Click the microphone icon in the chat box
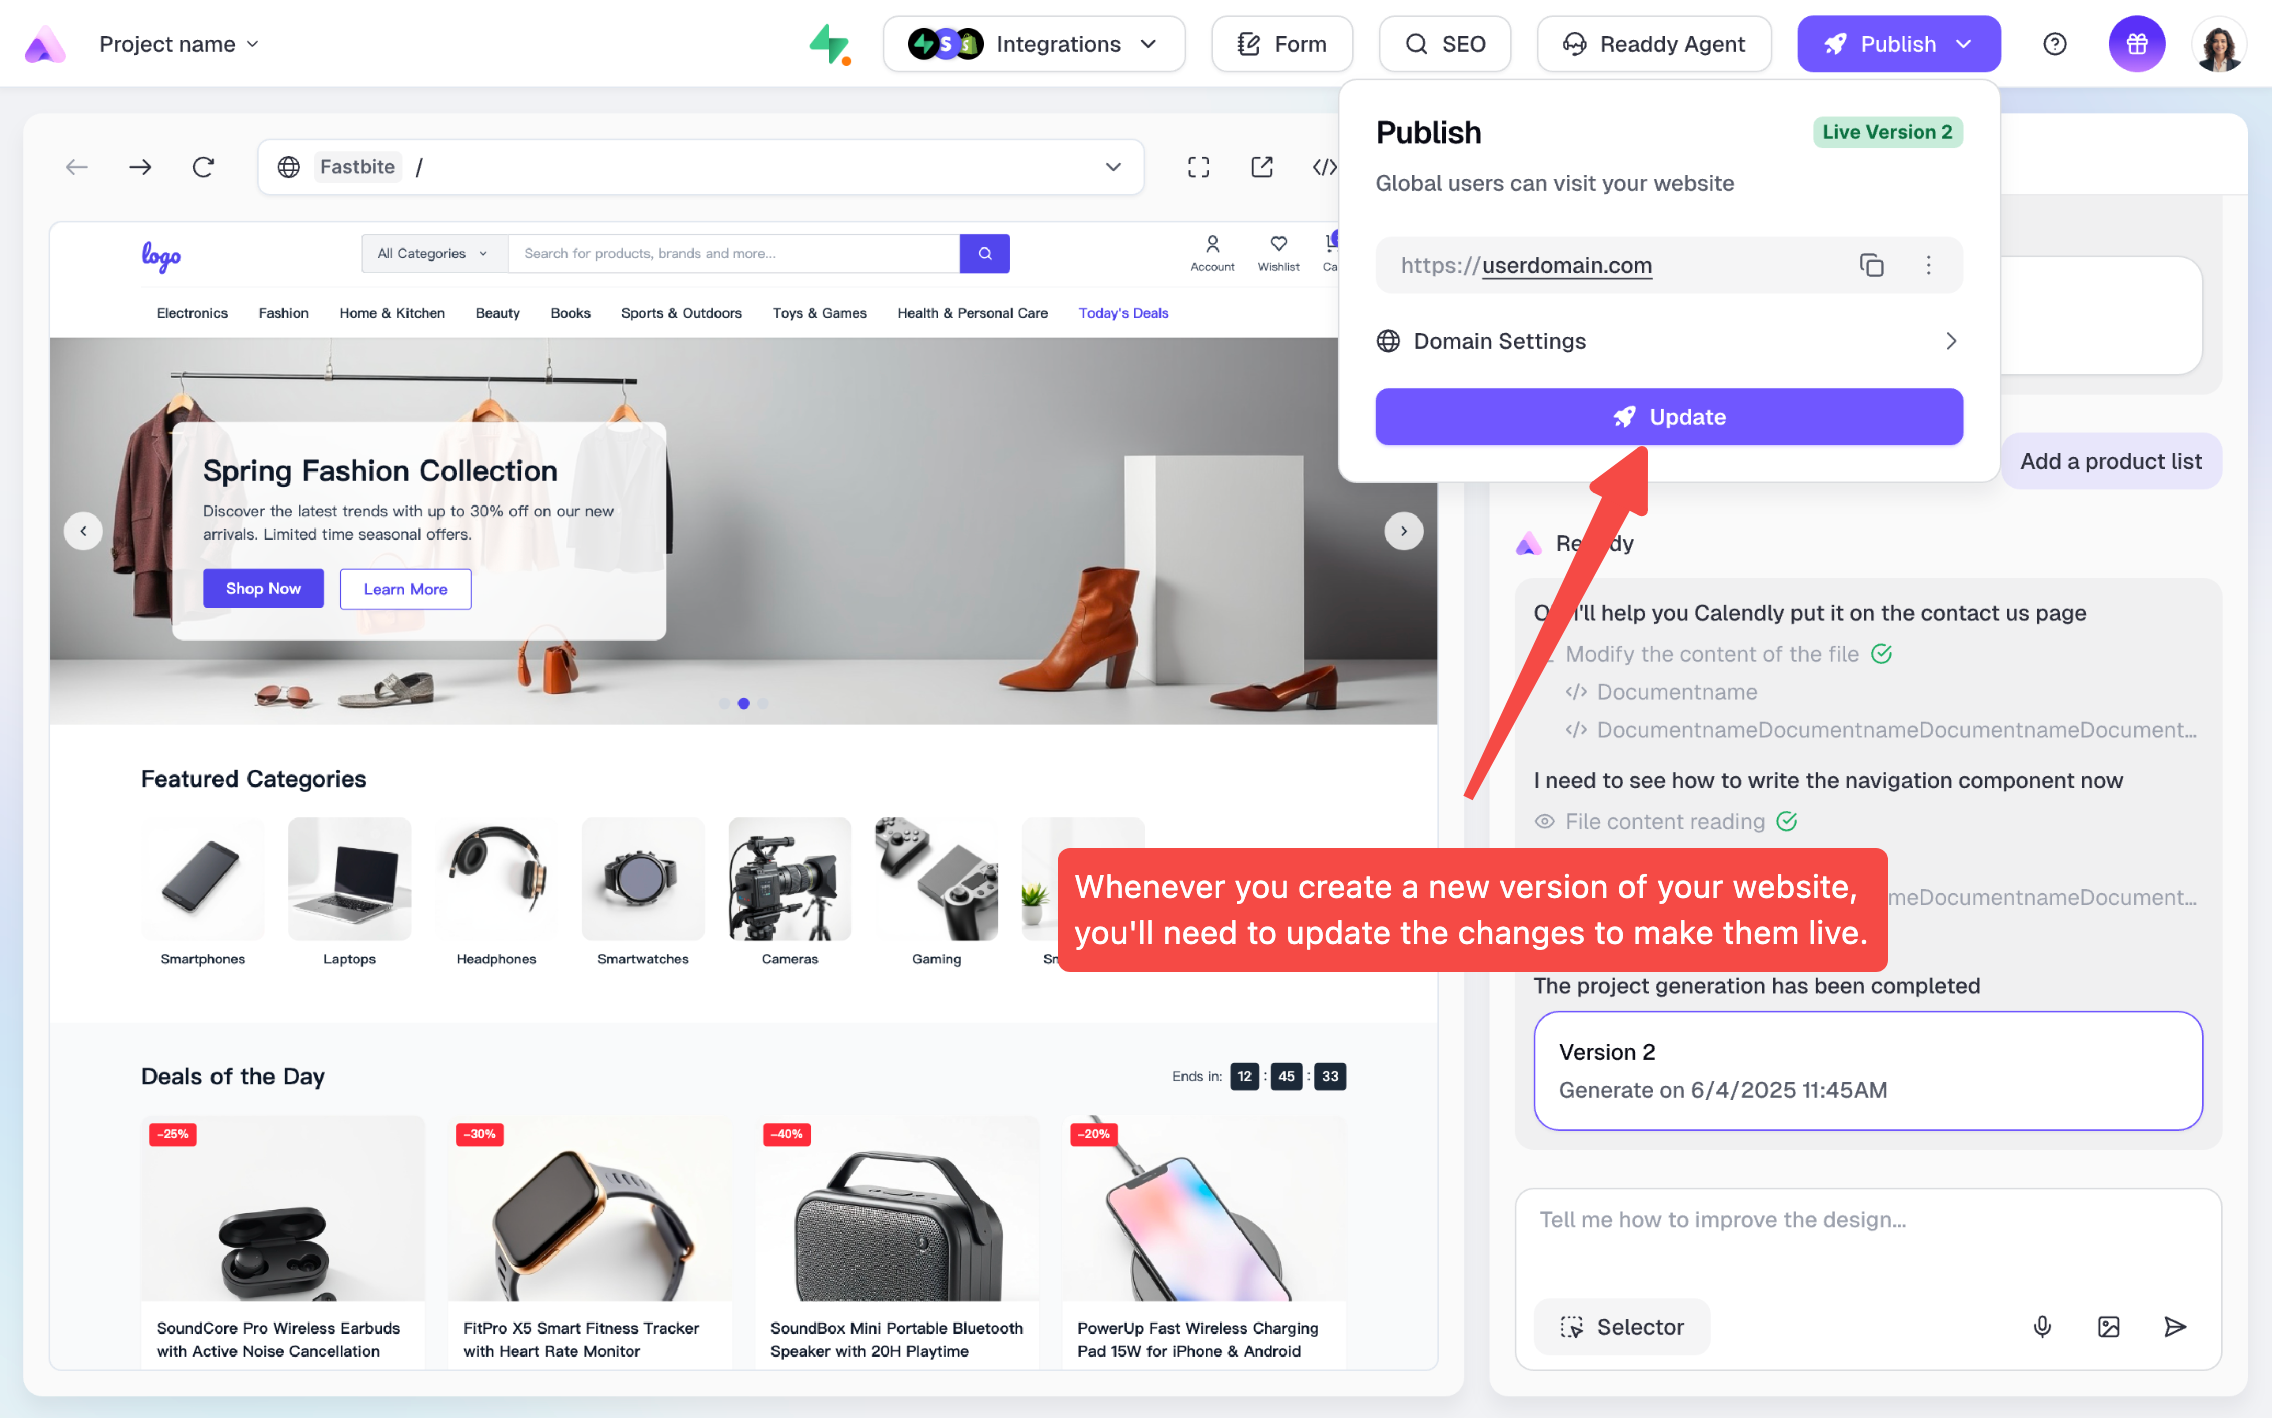 2042,1327
